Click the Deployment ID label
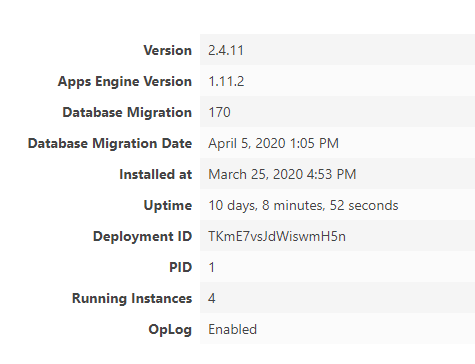Screen dimensions: 475x364 [x=143, y=237]
